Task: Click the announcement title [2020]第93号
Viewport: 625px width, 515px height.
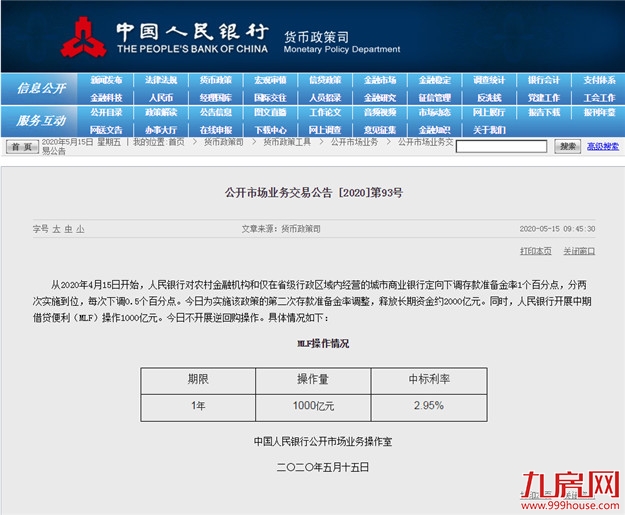Action: tap(314, 193)
